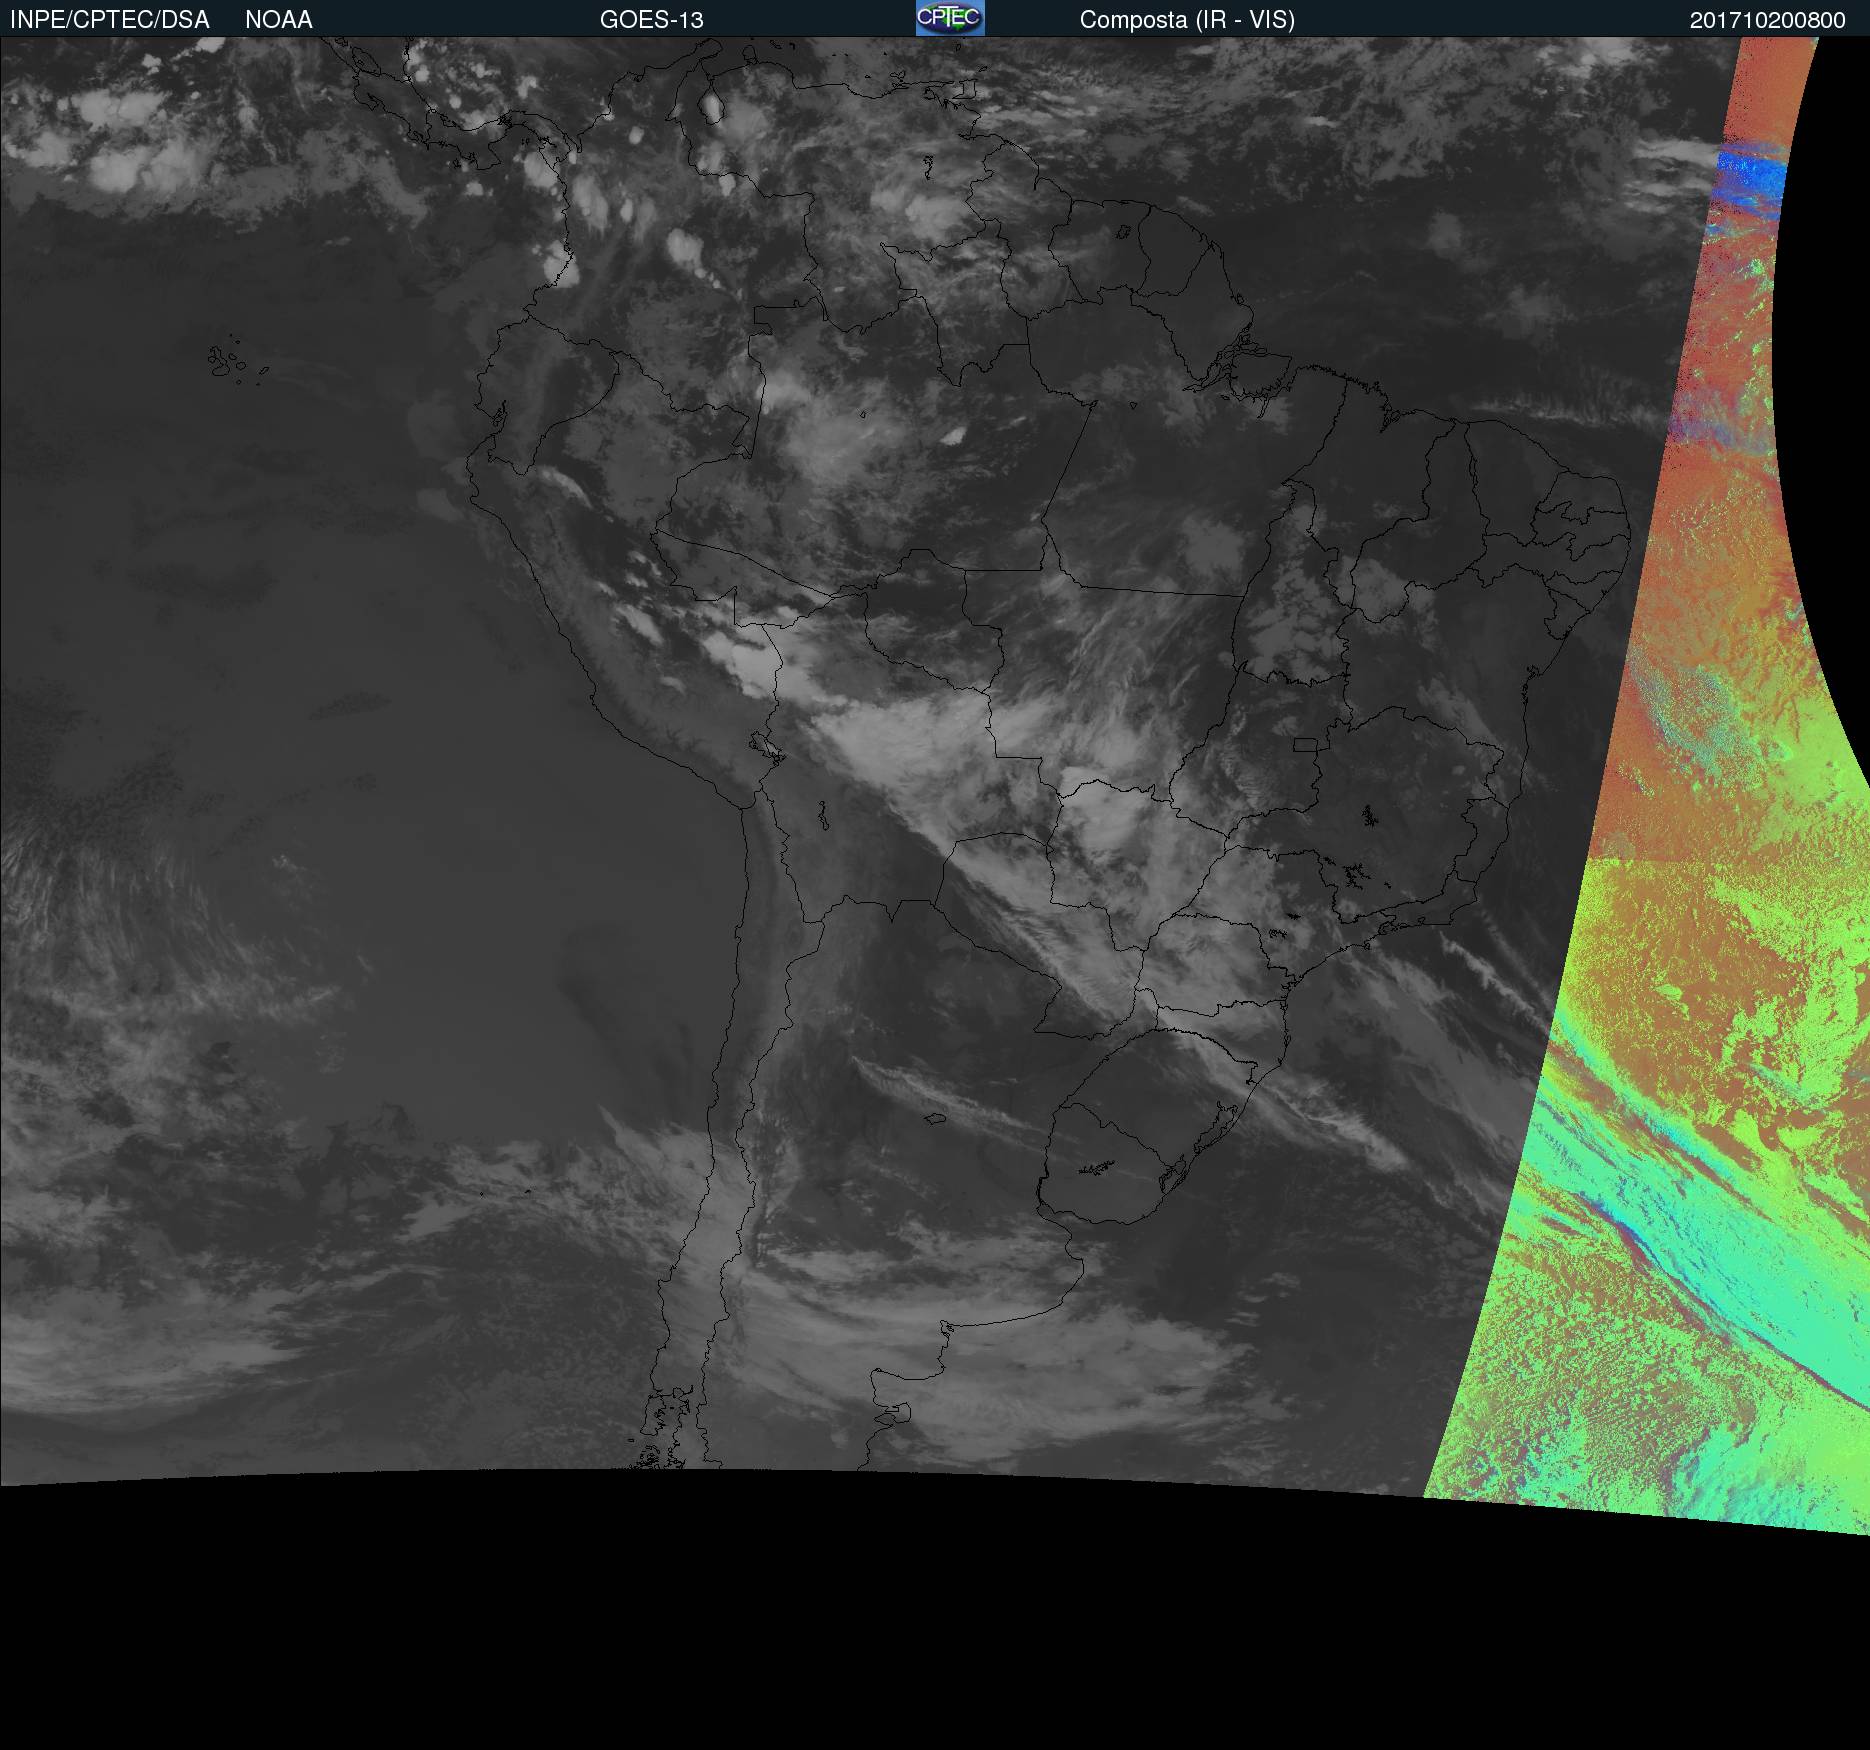This screenshot has width=1870, height=1750.
Task: Click the NOAA label in header
Action: pyautogui.click(x=278, y=20)
